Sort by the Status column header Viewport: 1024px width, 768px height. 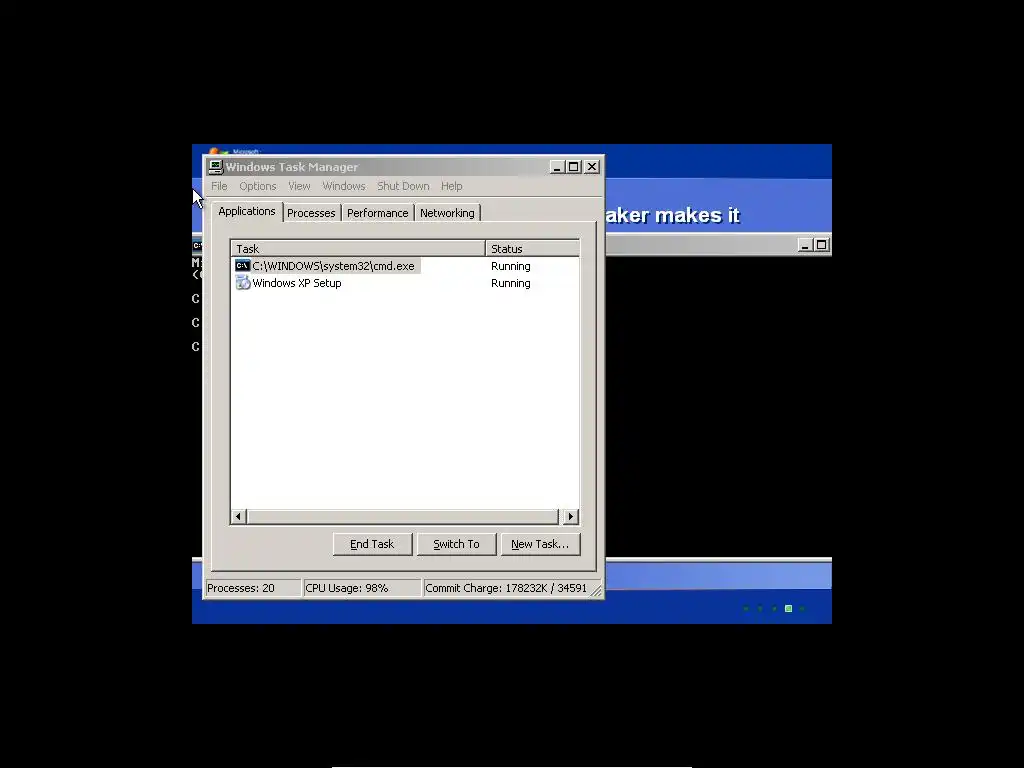532,249
